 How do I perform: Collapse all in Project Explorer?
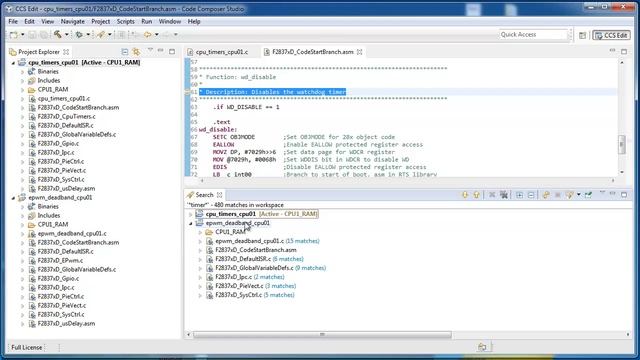125,52
